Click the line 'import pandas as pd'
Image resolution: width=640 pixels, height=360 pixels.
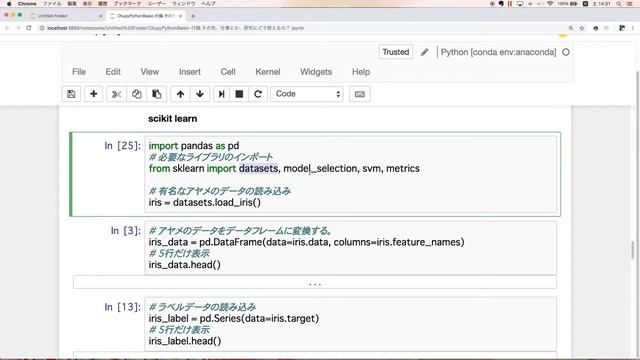point(194,146)
